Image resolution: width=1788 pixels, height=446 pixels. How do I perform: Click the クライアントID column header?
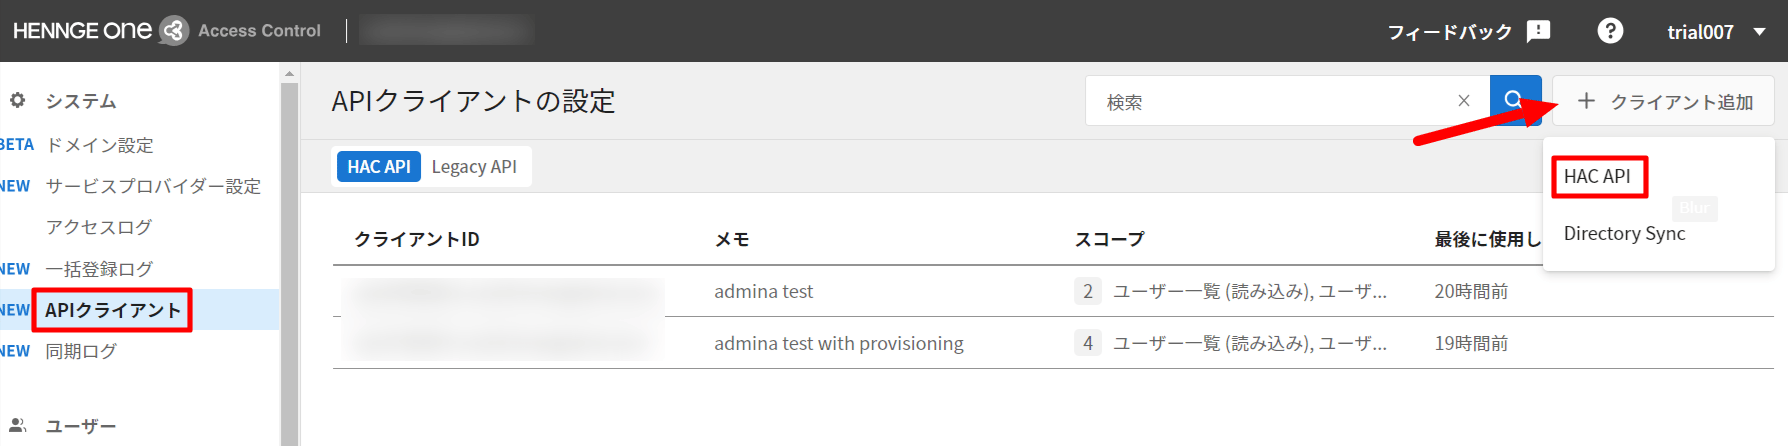(417, 239)
